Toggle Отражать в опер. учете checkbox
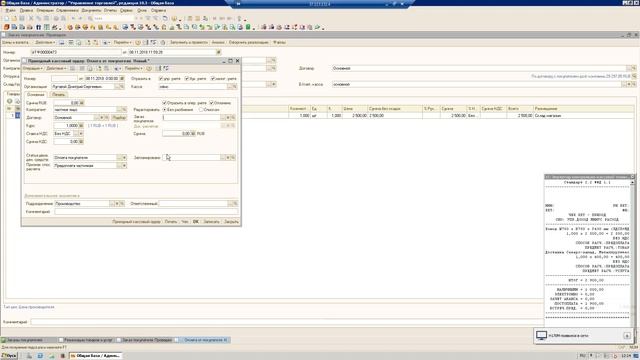 164,103
